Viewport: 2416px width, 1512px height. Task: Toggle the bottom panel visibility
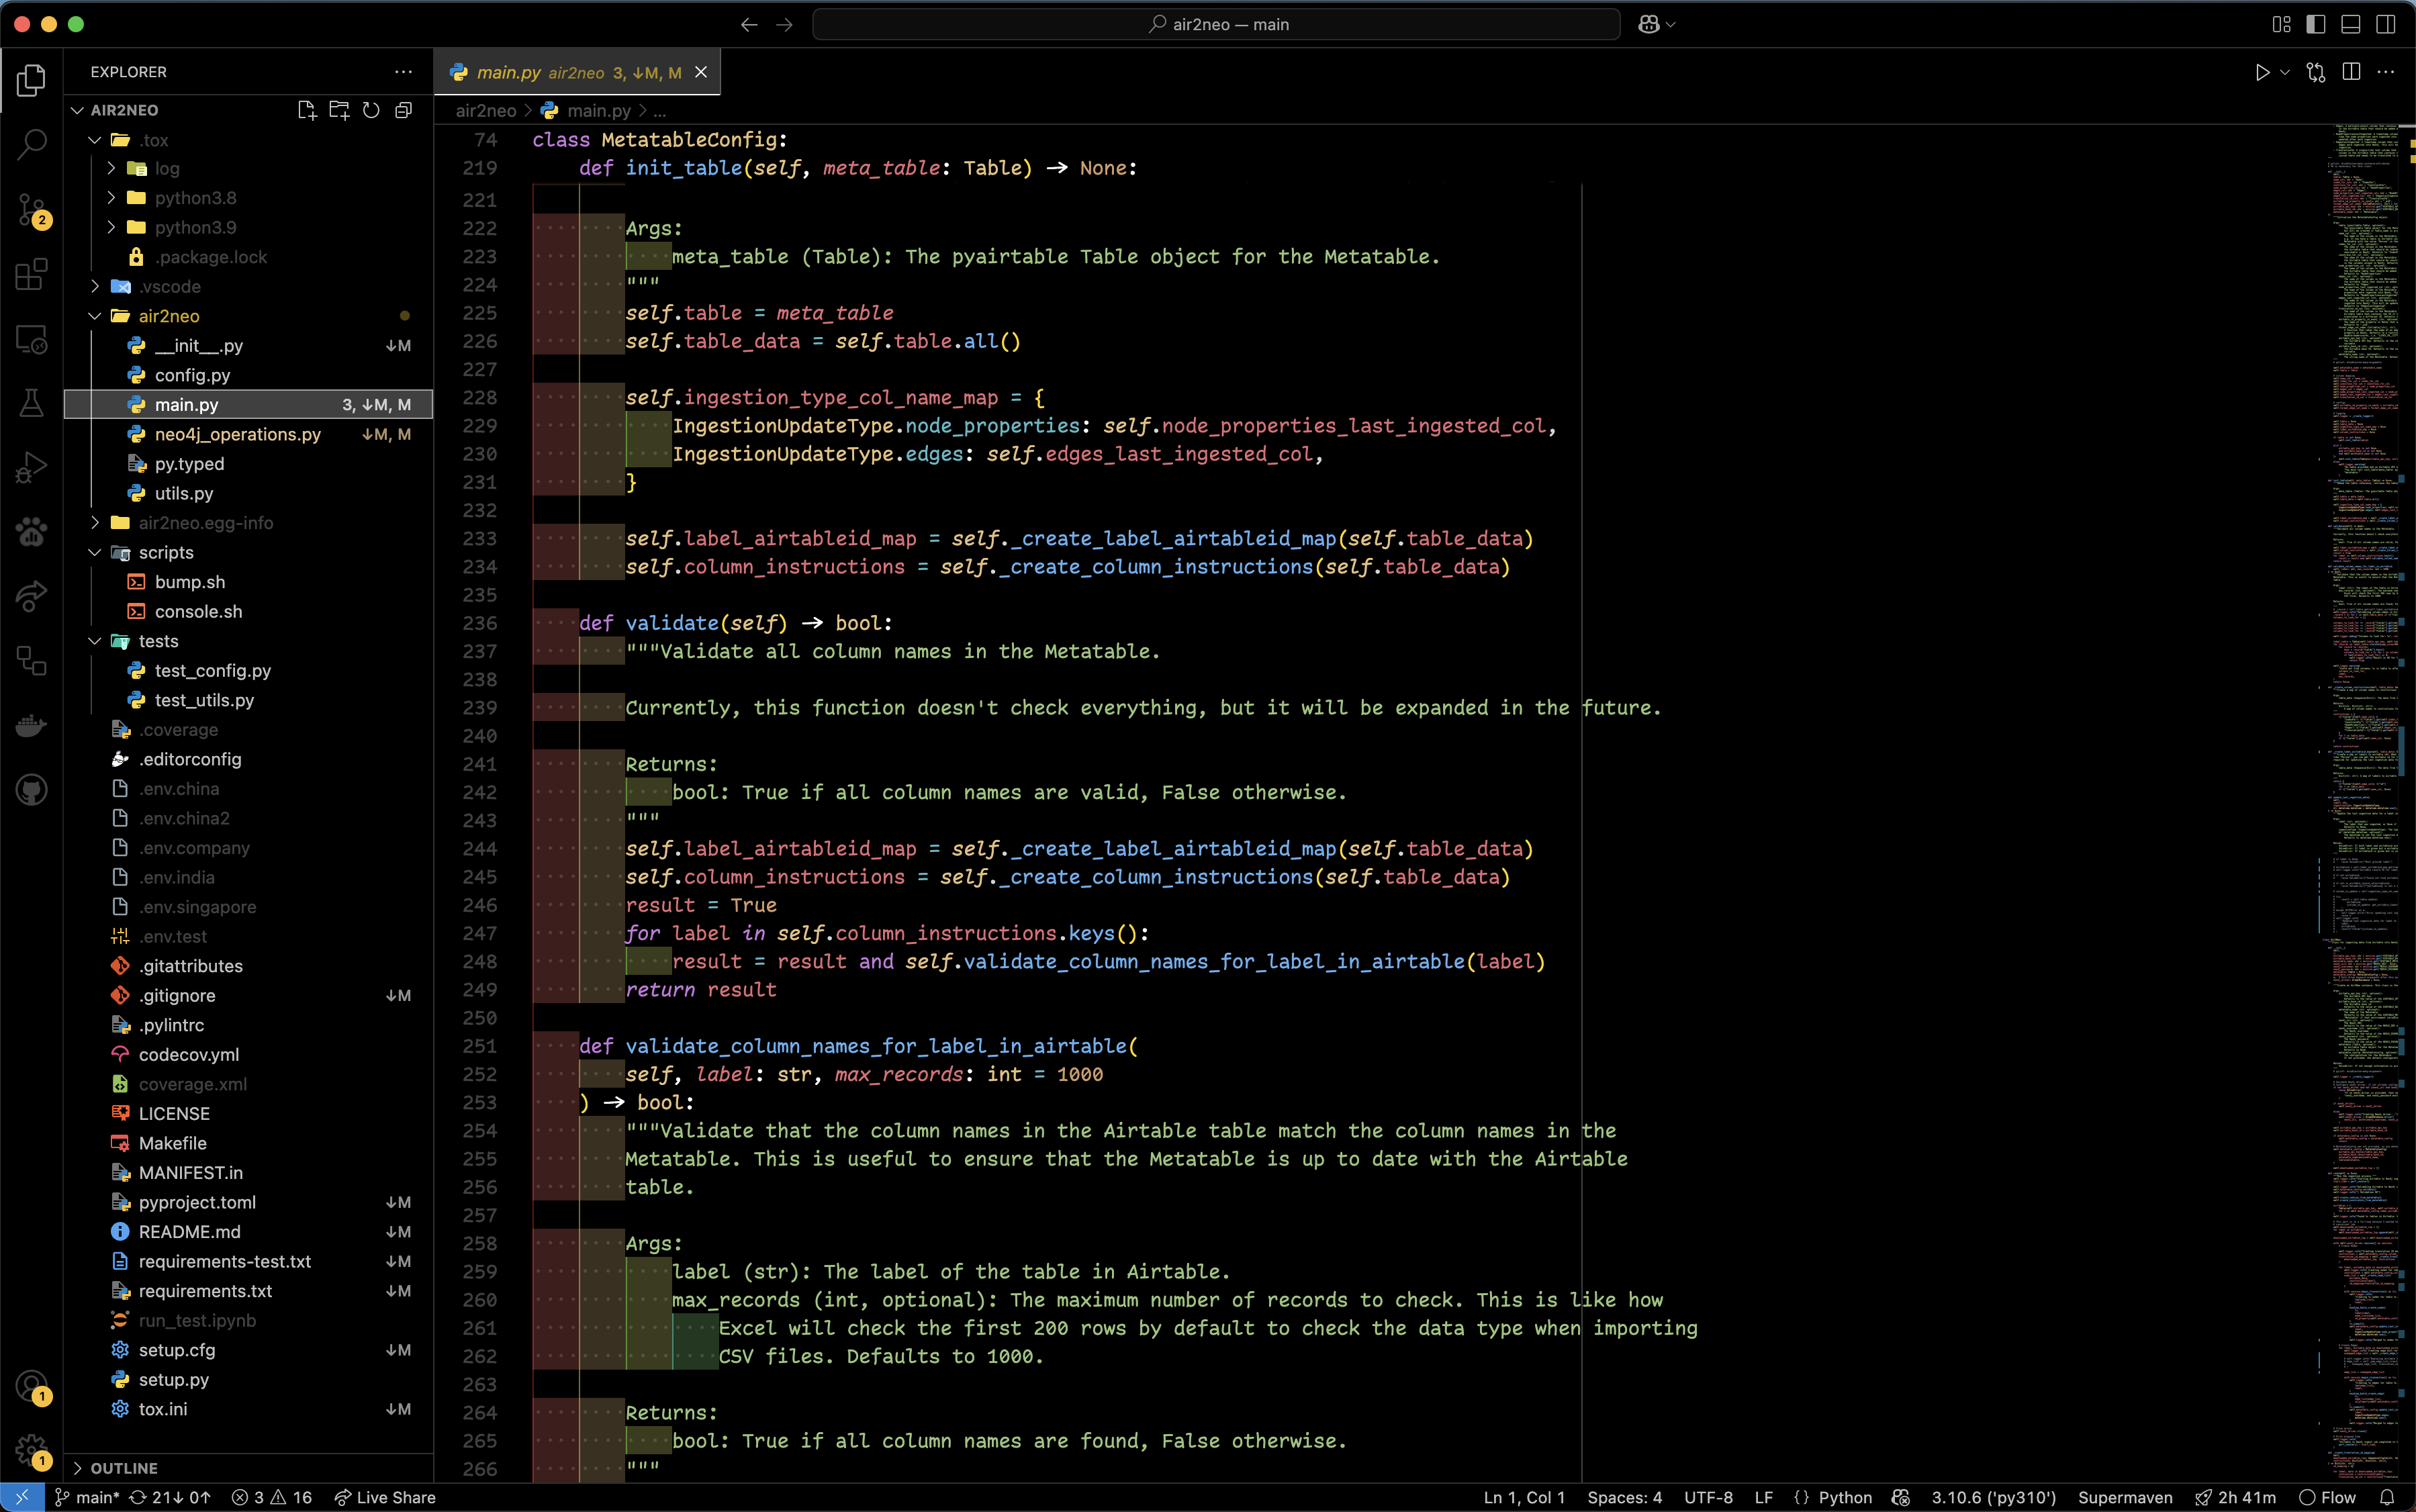click(x=2350, y=24)
